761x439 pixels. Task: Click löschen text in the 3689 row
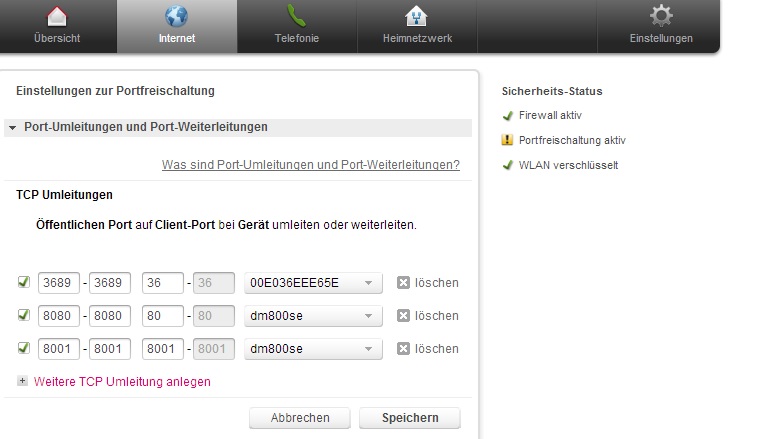436,283
